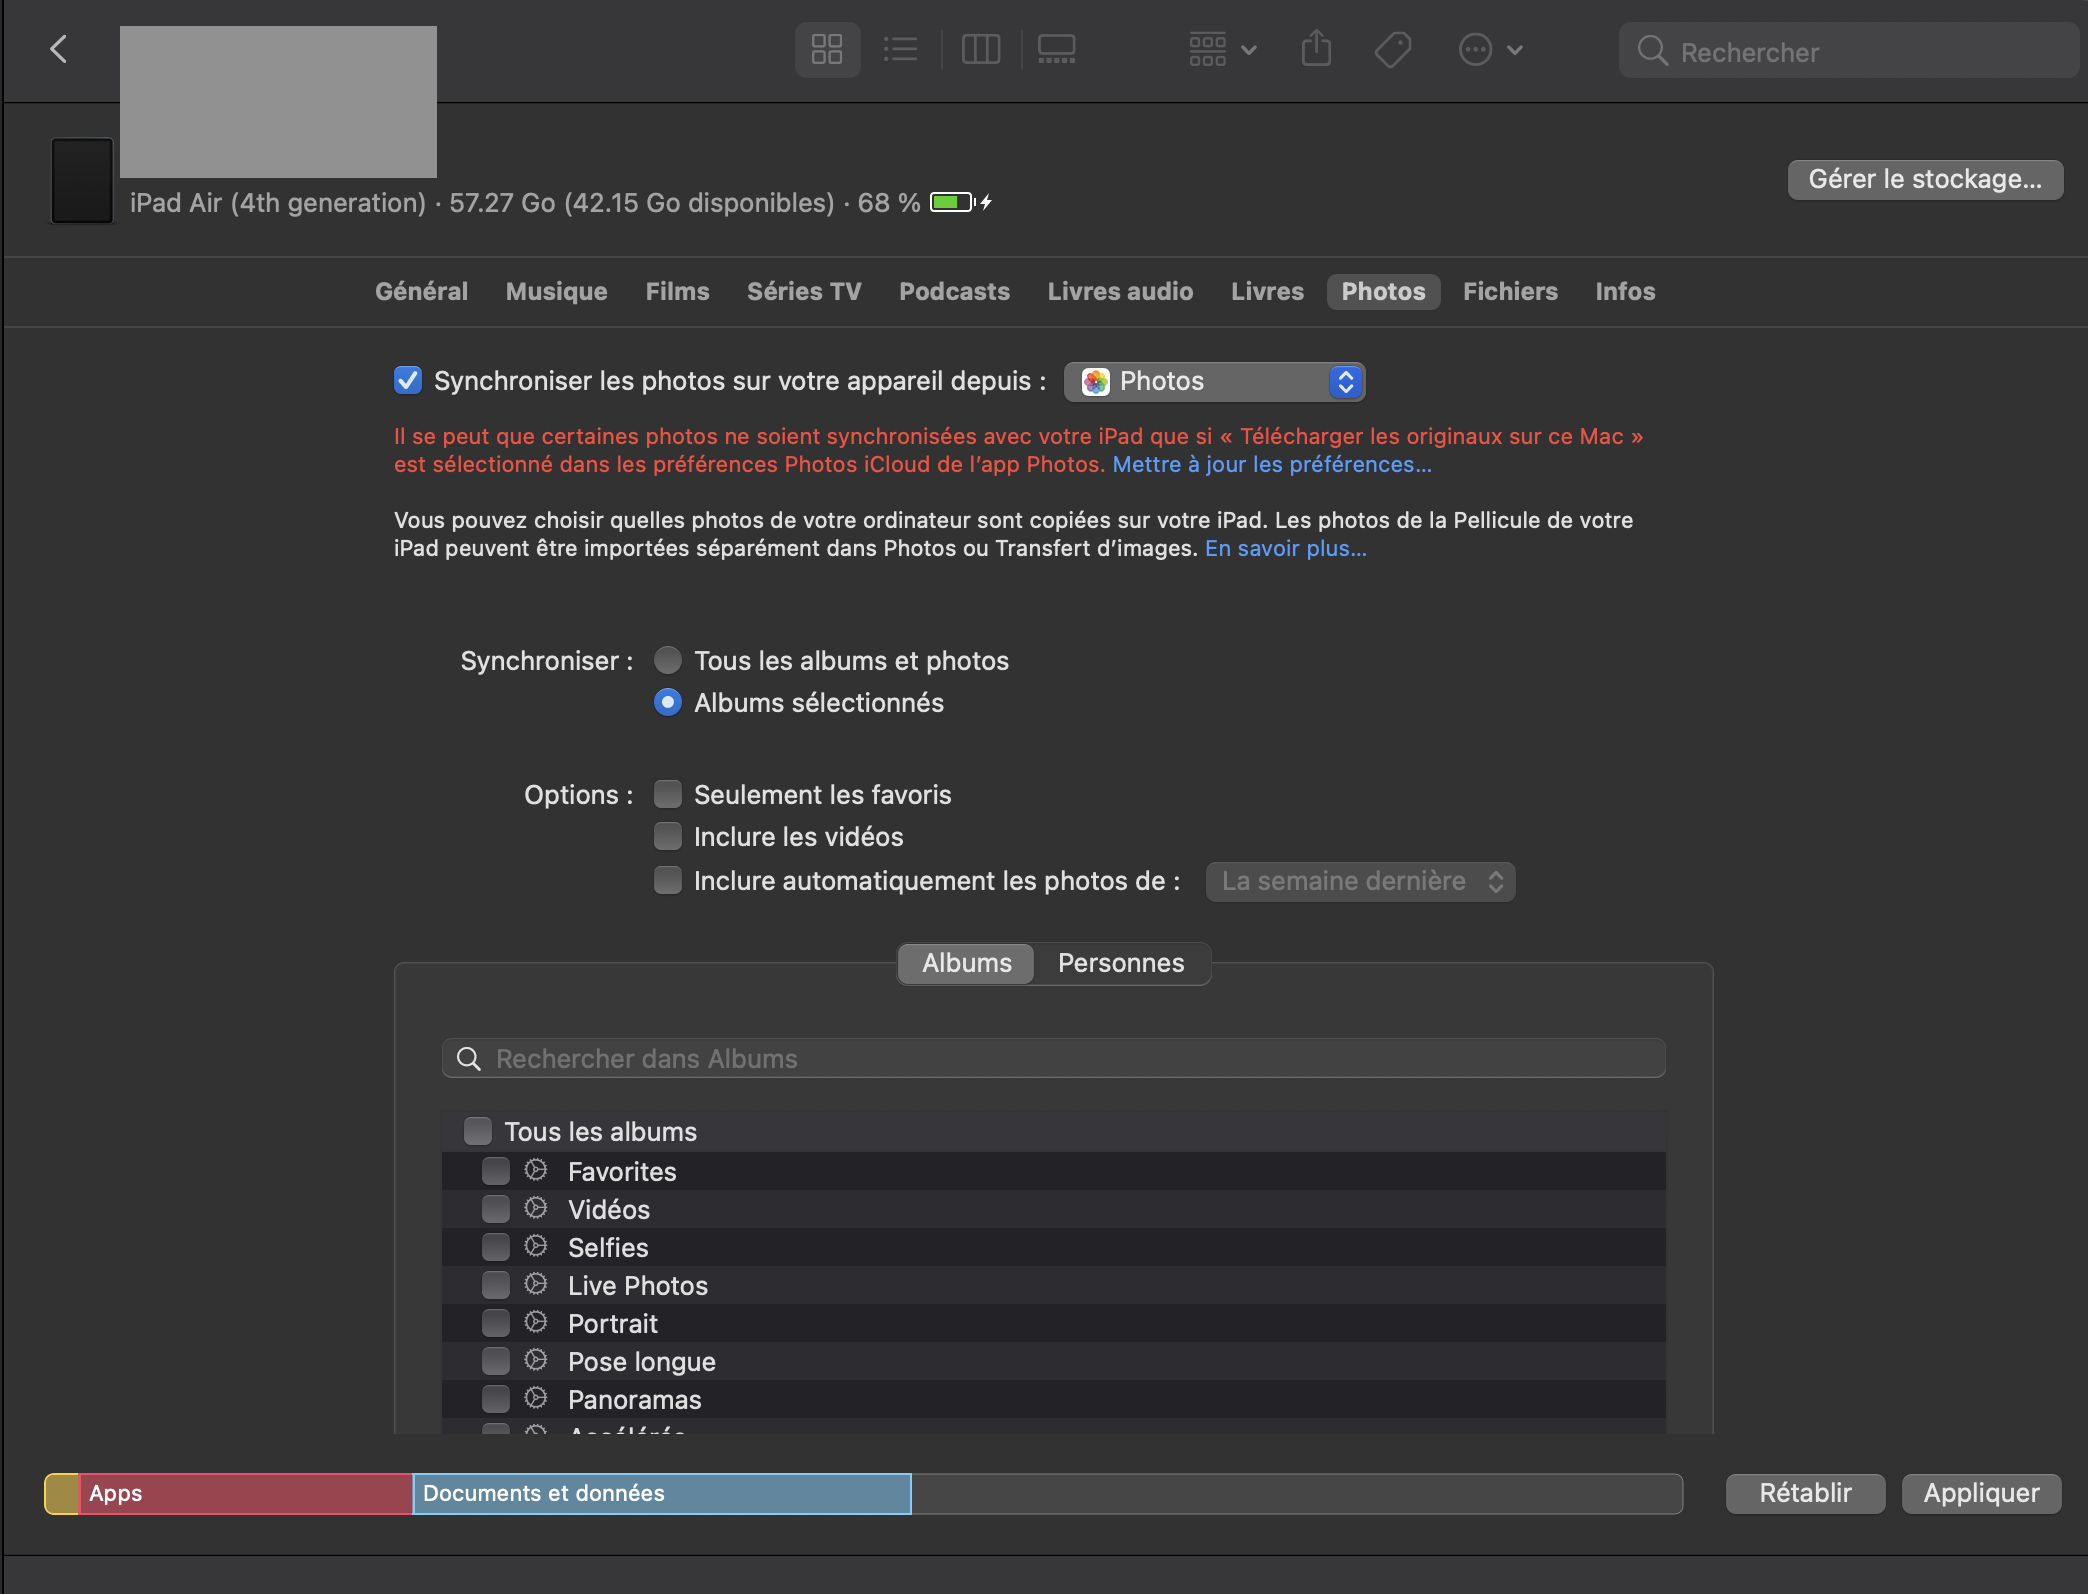Click the Appliquer button

point(1980,1493)
